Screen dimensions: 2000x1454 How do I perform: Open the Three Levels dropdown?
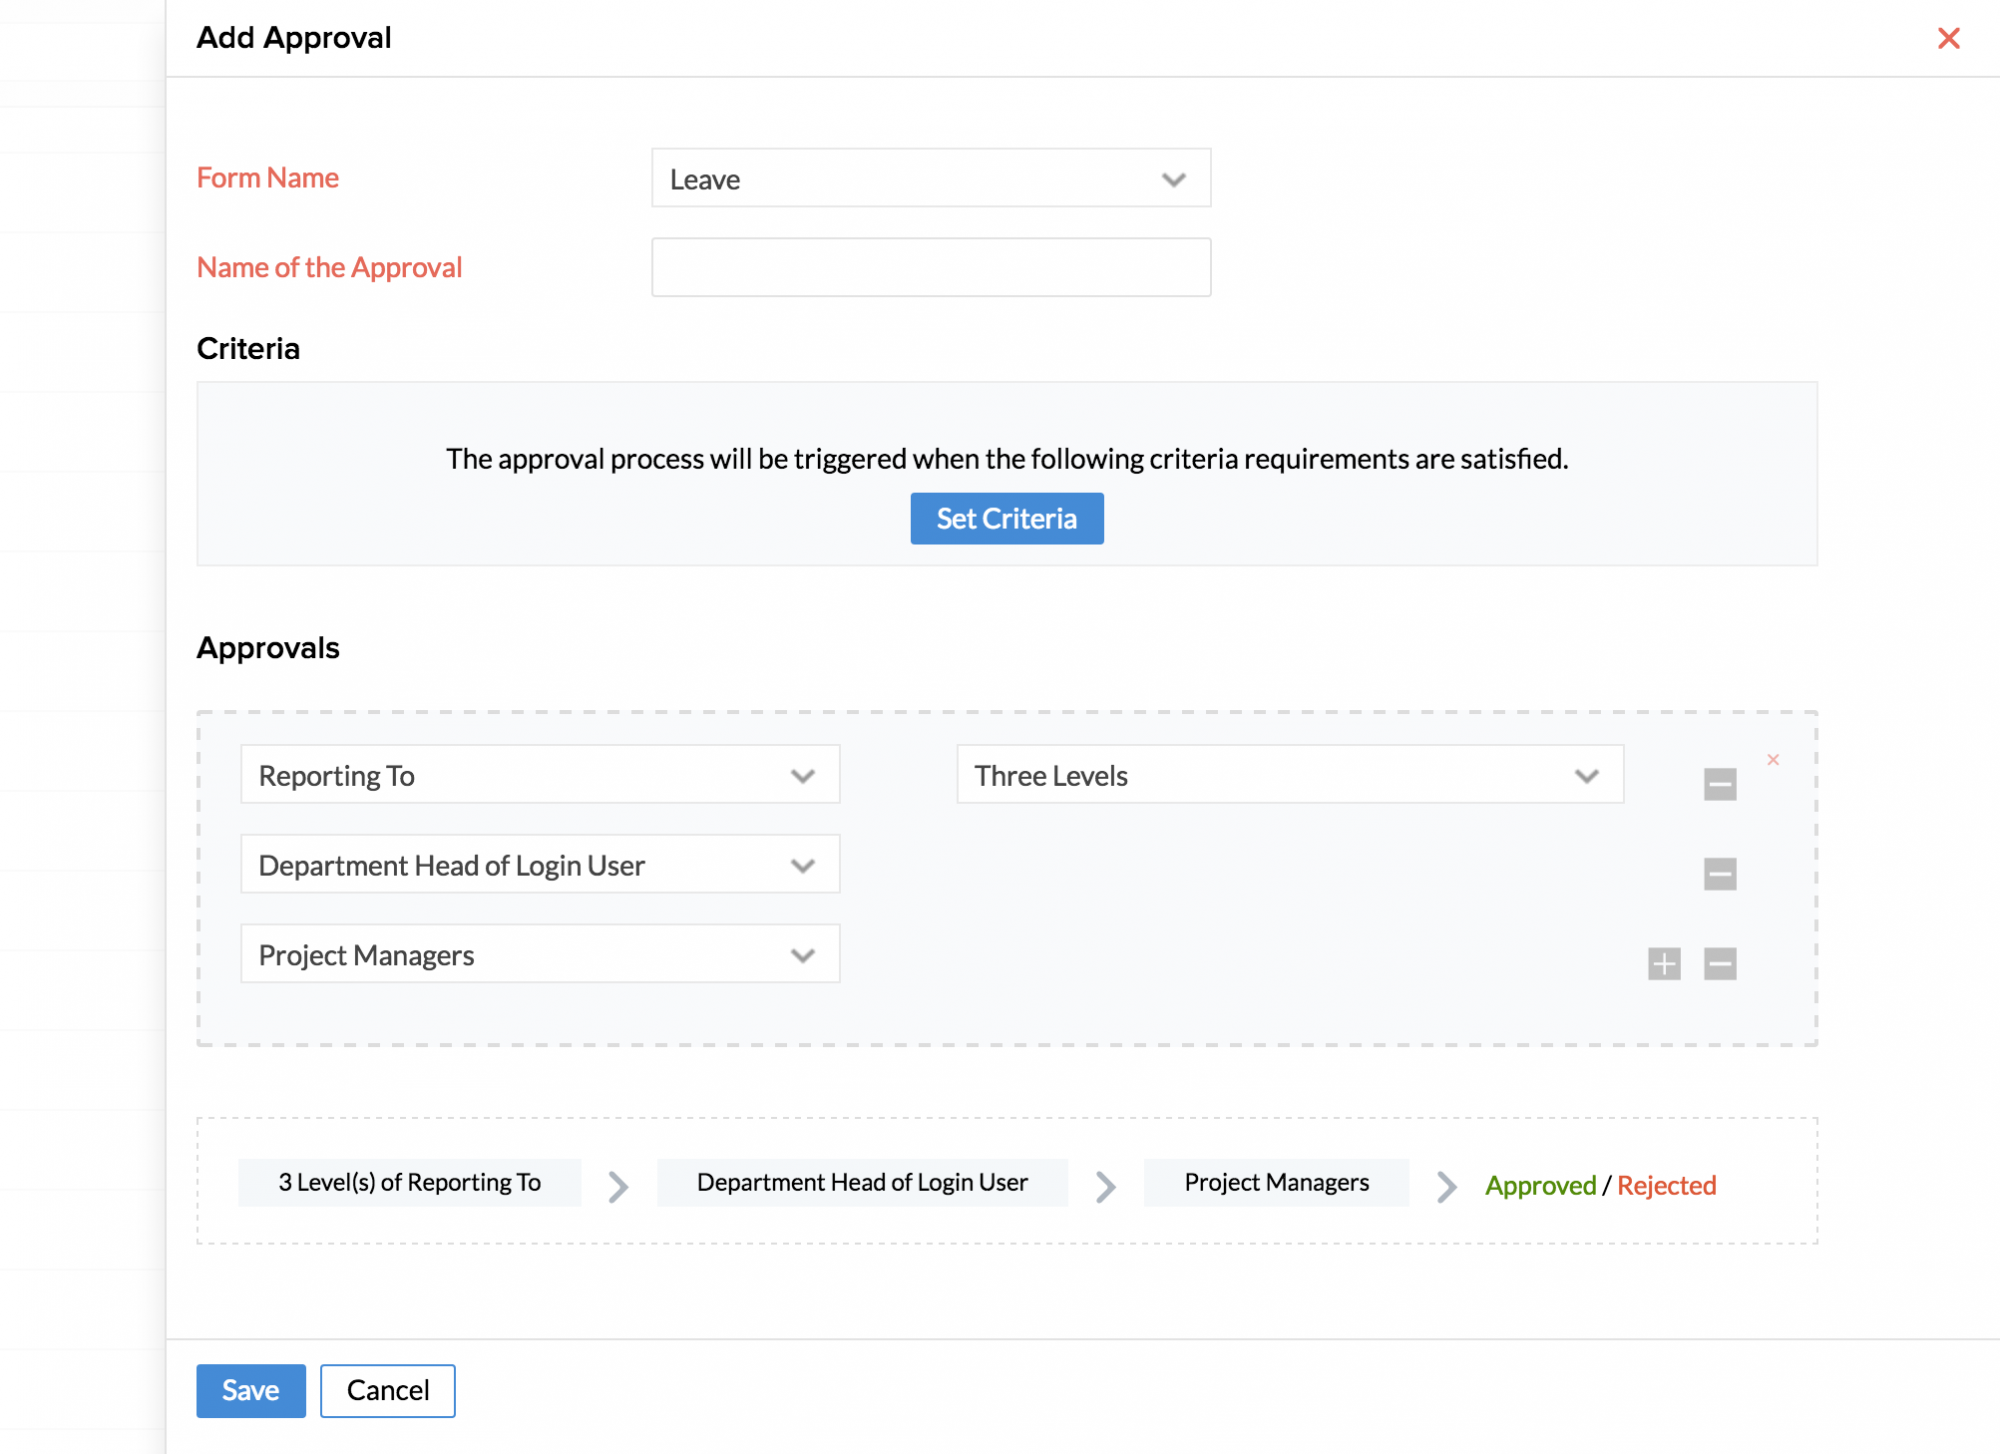pos(1288,775)
